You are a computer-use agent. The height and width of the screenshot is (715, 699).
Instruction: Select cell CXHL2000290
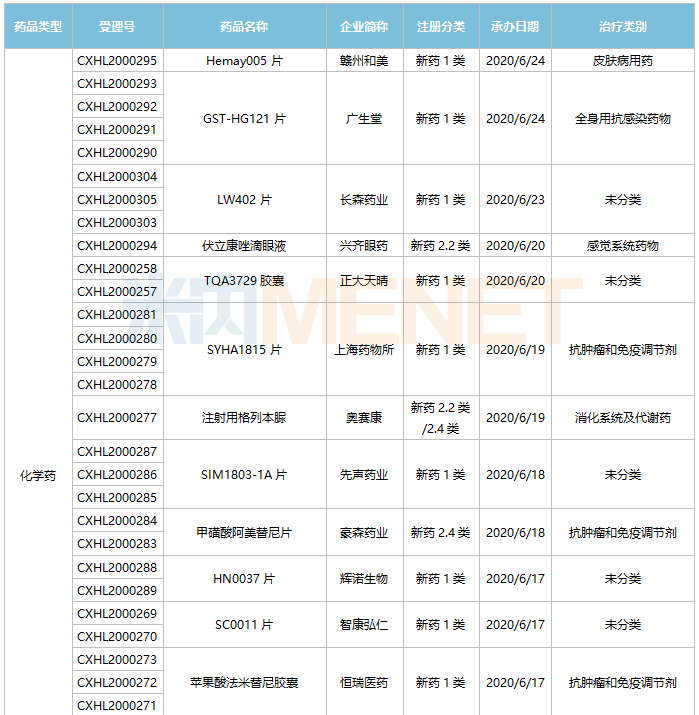(118, 153)
